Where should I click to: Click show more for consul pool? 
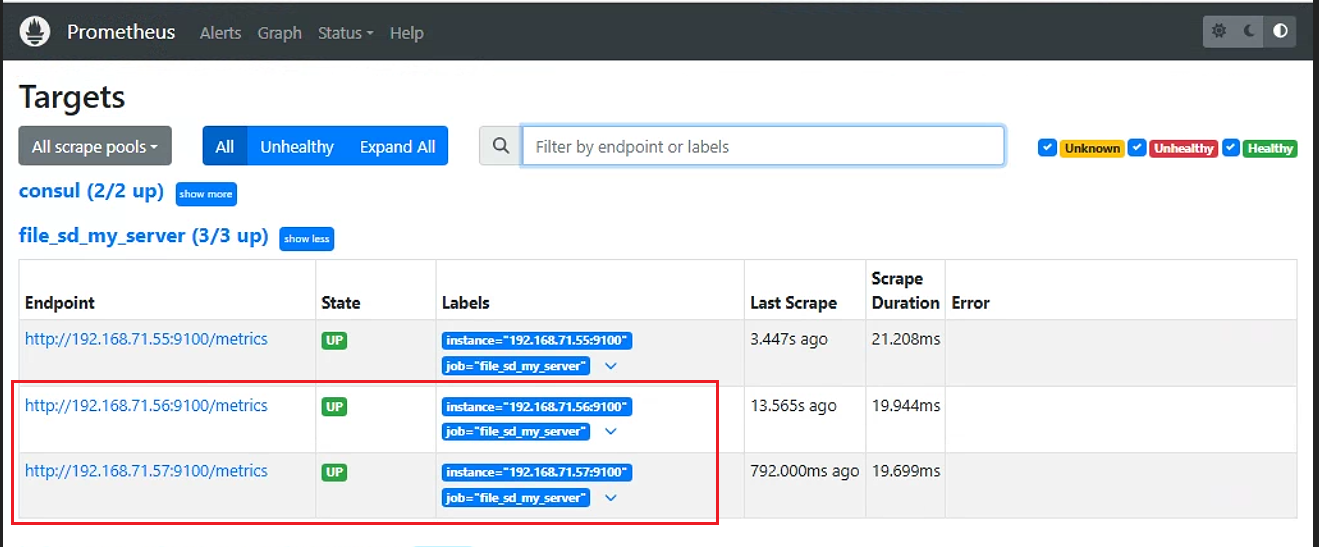coord(206,194)
